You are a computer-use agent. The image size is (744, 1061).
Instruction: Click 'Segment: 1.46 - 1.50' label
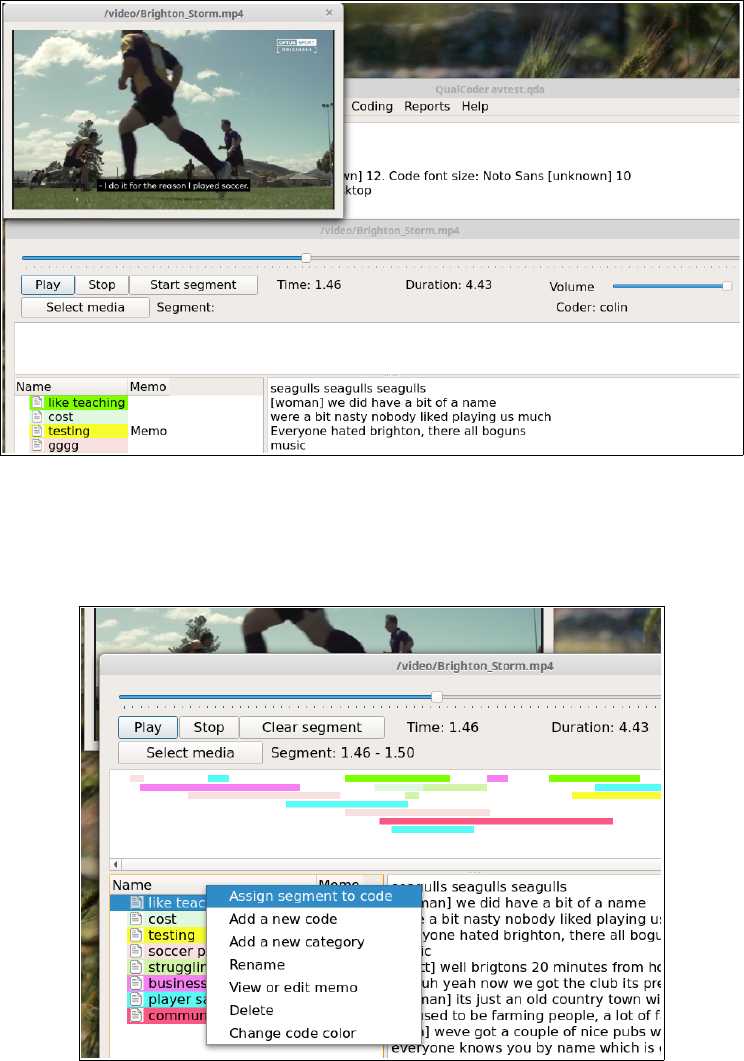coord(343,752)
